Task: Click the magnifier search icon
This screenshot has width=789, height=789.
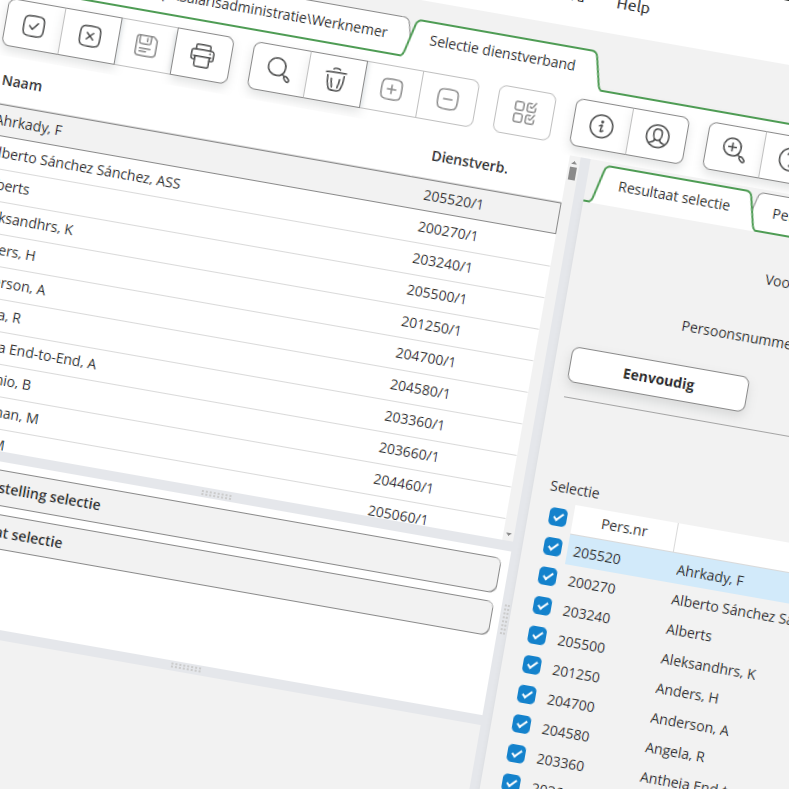Action: point(278,69)
